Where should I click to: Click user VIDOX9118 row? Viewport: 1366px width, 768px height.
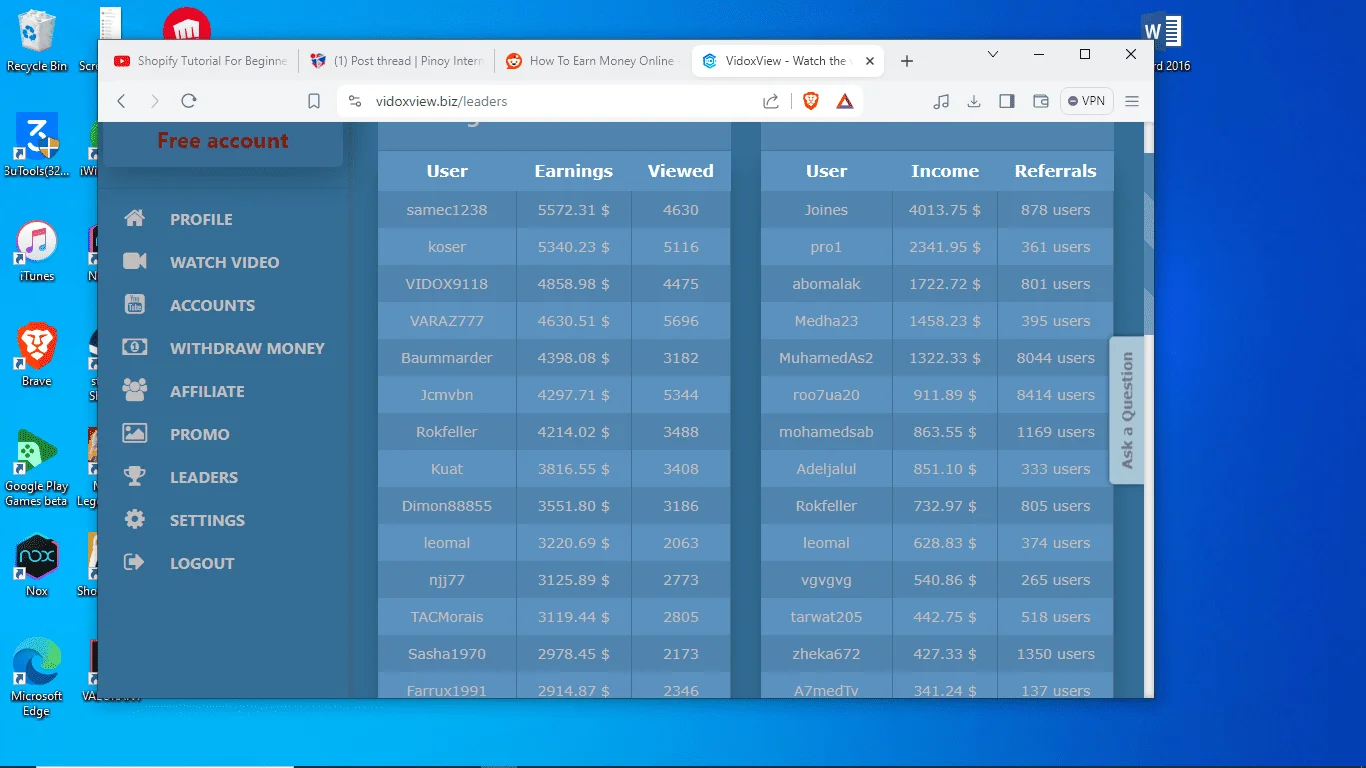554,284
